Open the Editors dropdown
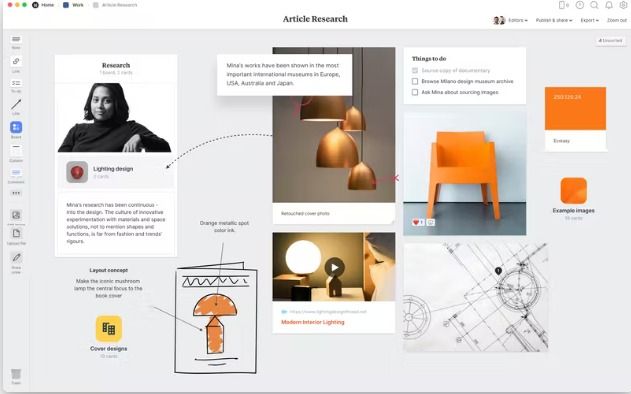Screen dimensions: 631x394 tap(518, 20)
